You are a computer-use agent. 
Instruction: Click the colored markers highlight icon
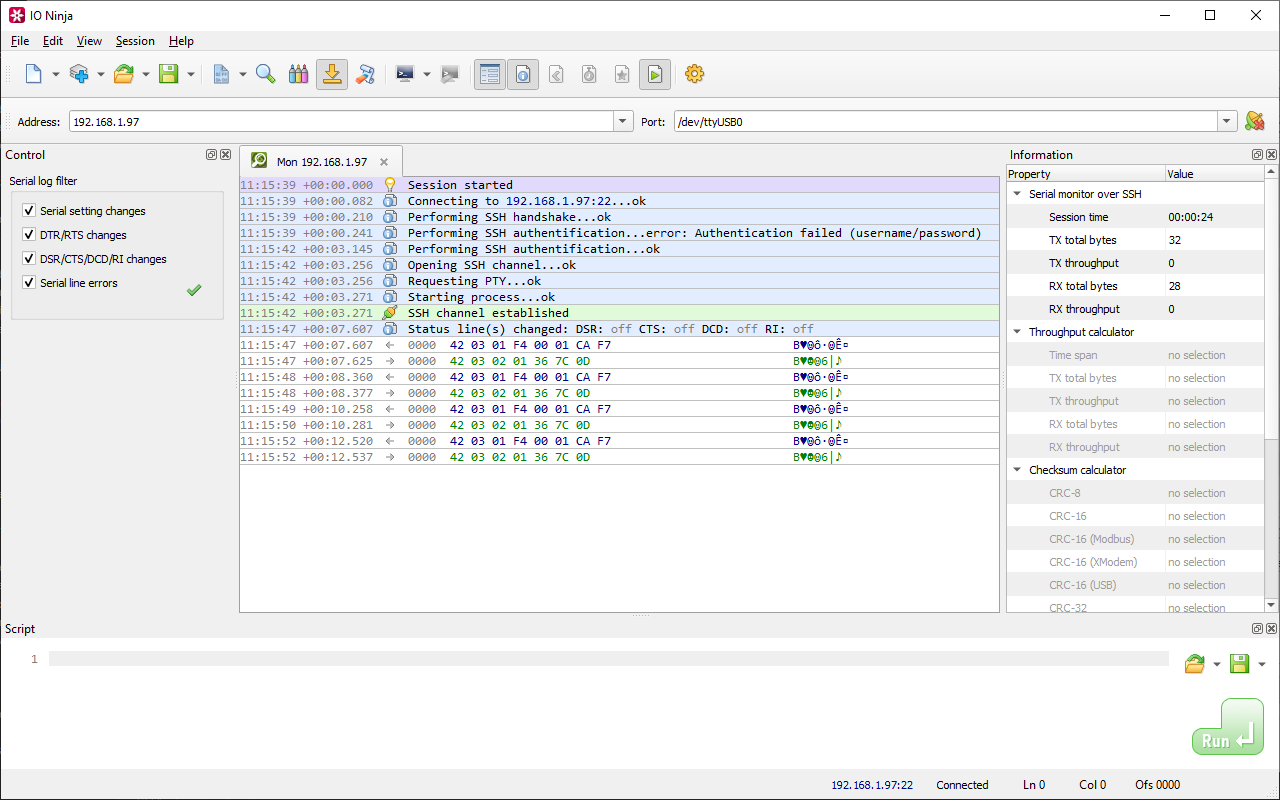click(x=298, y=74)
